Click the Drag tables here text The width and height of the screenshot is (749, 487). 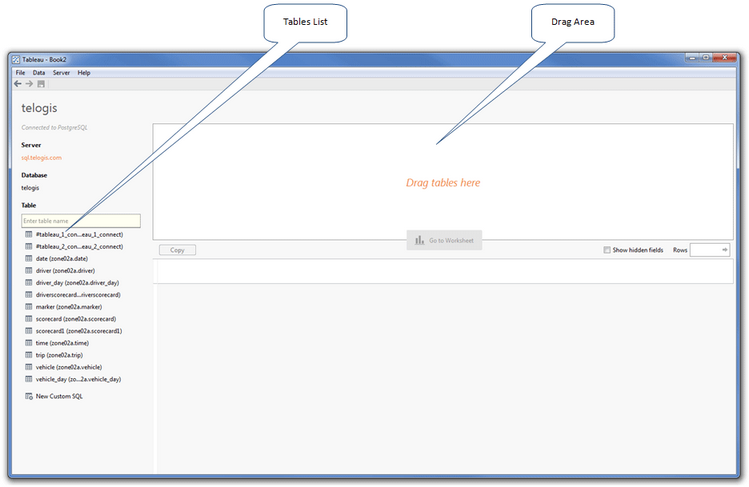443,183
